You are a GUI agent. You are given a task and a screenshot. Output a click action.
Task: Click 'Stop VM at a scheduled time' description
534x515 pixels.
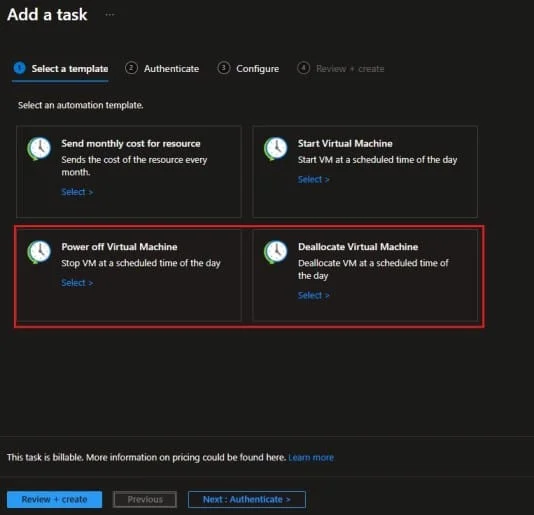point(141,263)
